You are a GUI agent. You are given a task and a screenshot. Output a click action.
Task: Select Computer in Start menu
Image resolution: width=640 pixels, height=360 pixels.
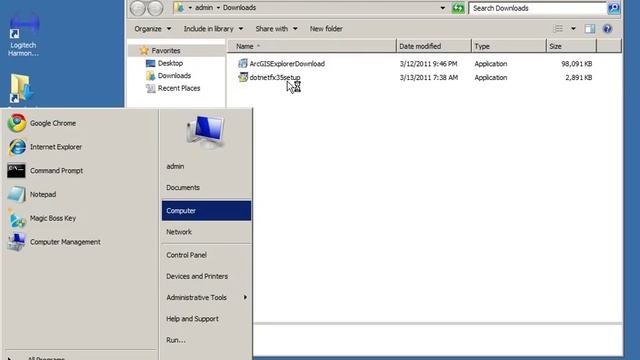click(x=207, y=211)
